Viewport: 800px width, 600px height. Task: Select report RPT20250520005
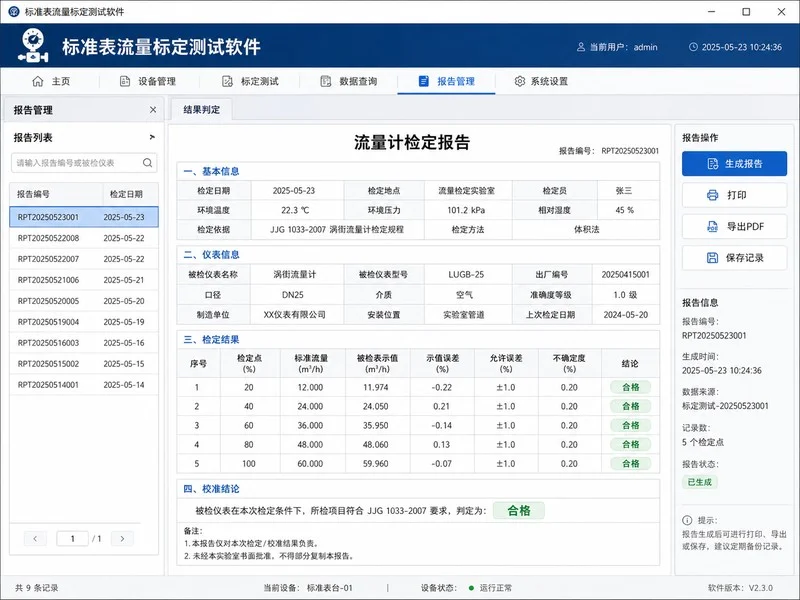(84, 301)
